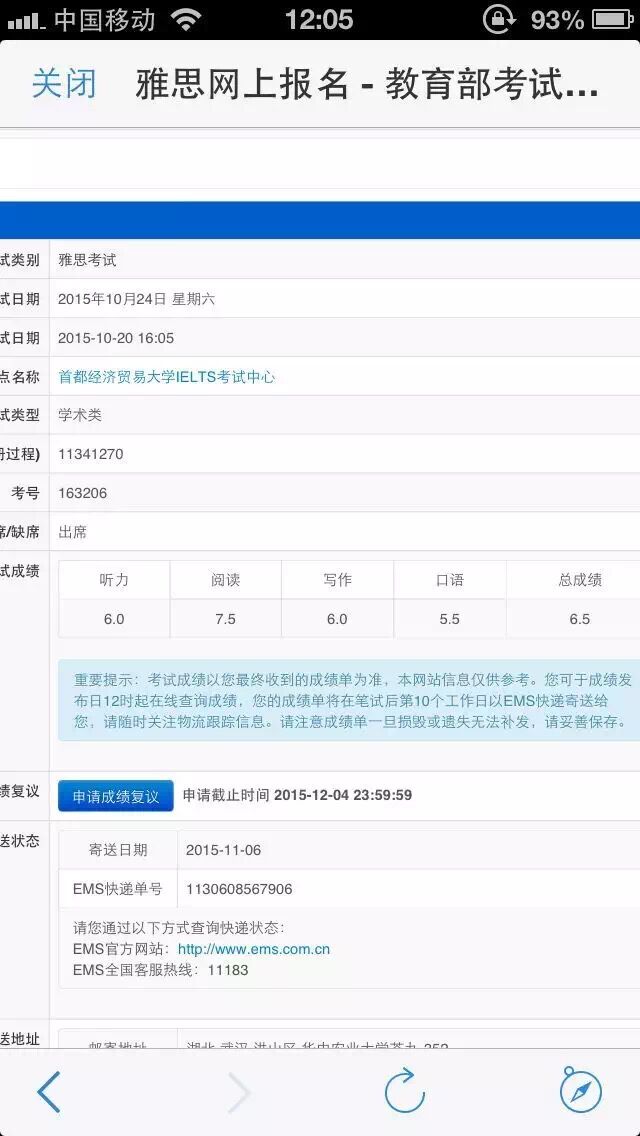Tap the 寄送日期 label cell
This screenshot has width=640, height=1136.
tap(118, 850)
